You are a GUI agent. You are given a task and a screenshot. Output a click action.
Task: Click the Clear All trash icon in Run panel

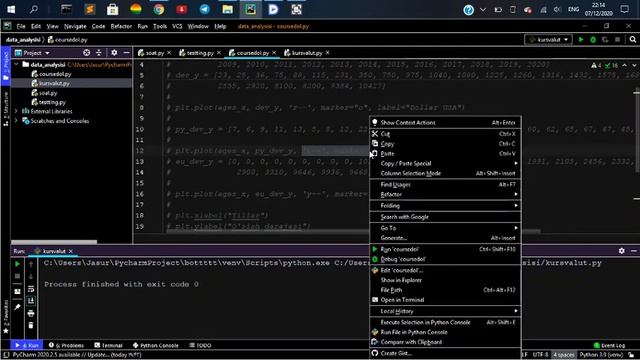point(31,325)
